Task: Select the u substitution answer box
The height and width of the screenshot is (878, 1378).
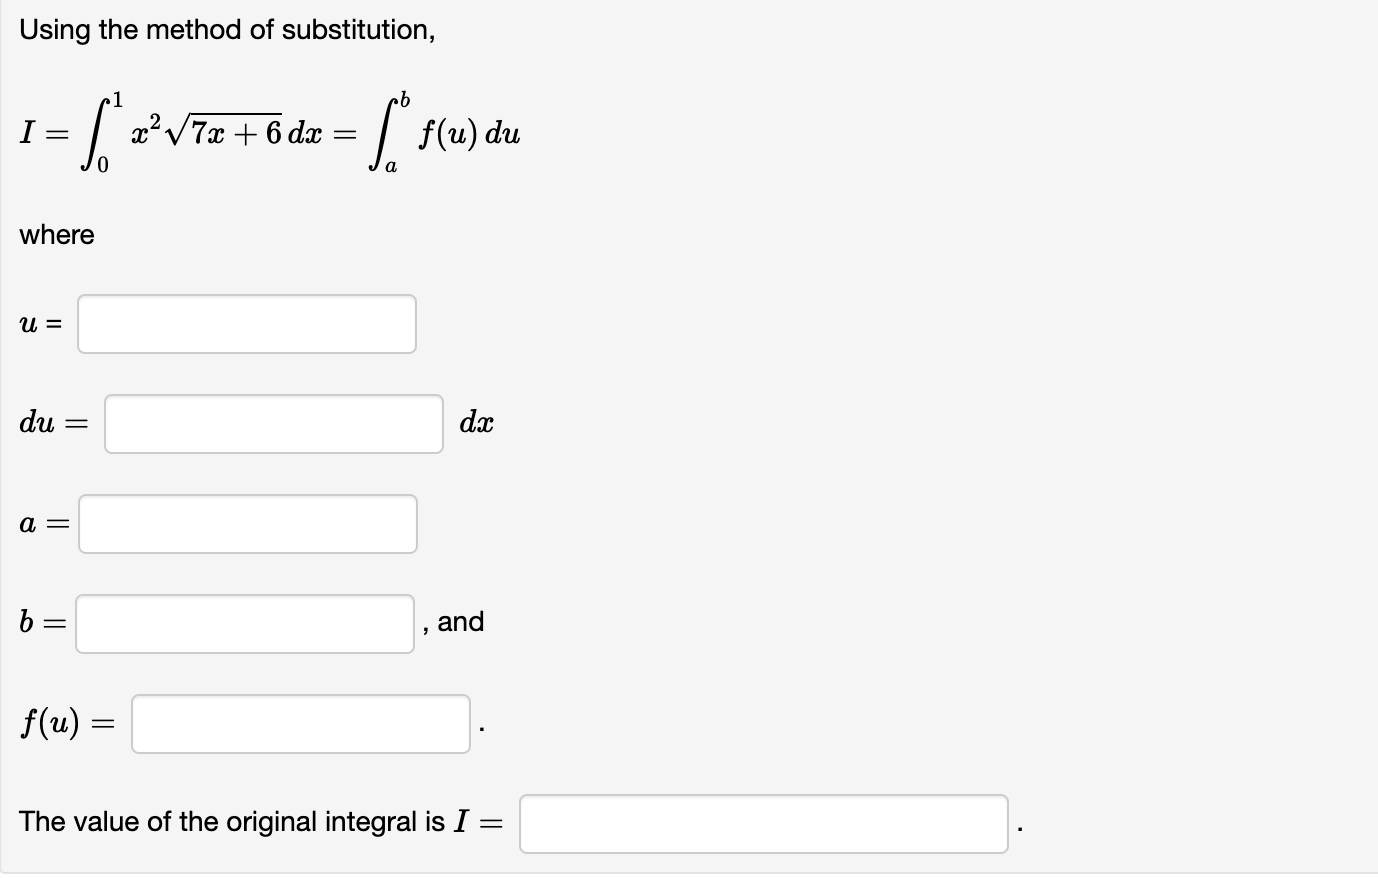Action: click(x=246, y=324)
